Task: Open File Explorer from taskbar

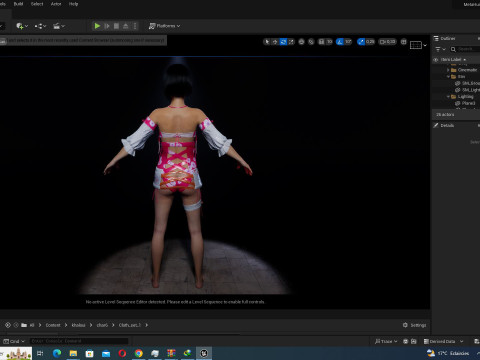Action: pyautogui.click(x=73, y=353)
